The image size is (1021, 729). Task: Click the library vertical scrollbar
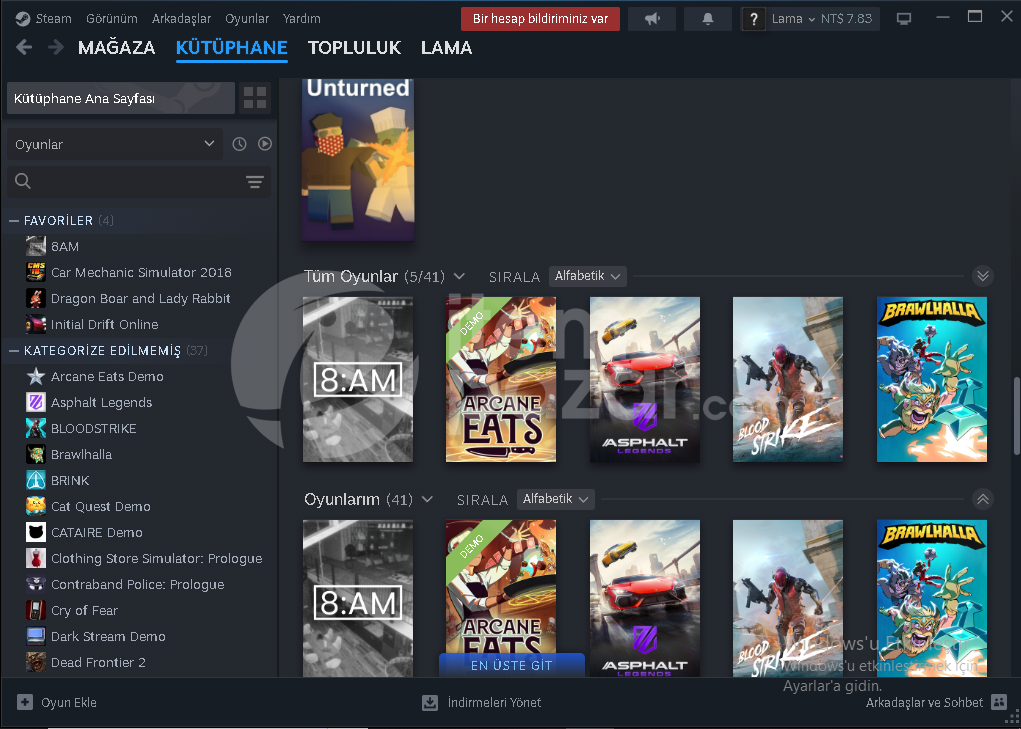(1016, 415)
